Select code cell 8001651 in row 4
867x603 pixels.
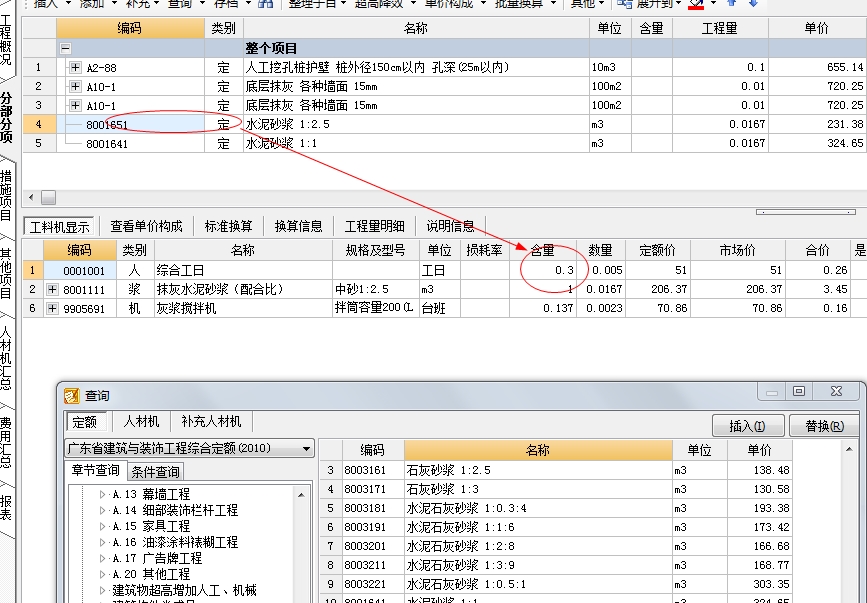pyautogui.click(x=130, y=124)
